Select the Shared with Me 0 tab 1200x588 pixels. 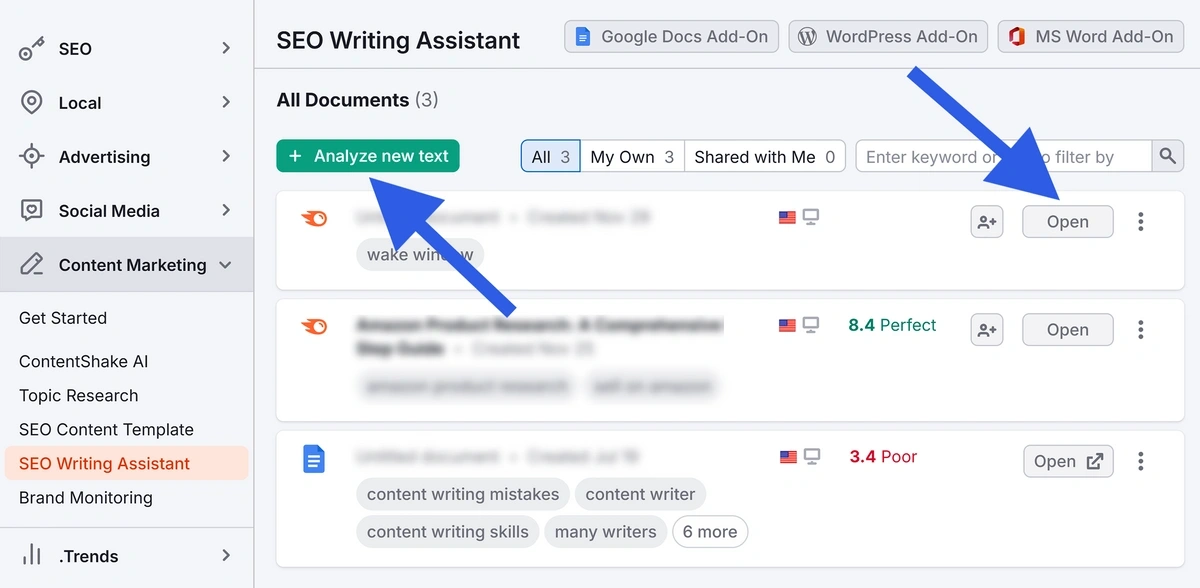point(765,156)
